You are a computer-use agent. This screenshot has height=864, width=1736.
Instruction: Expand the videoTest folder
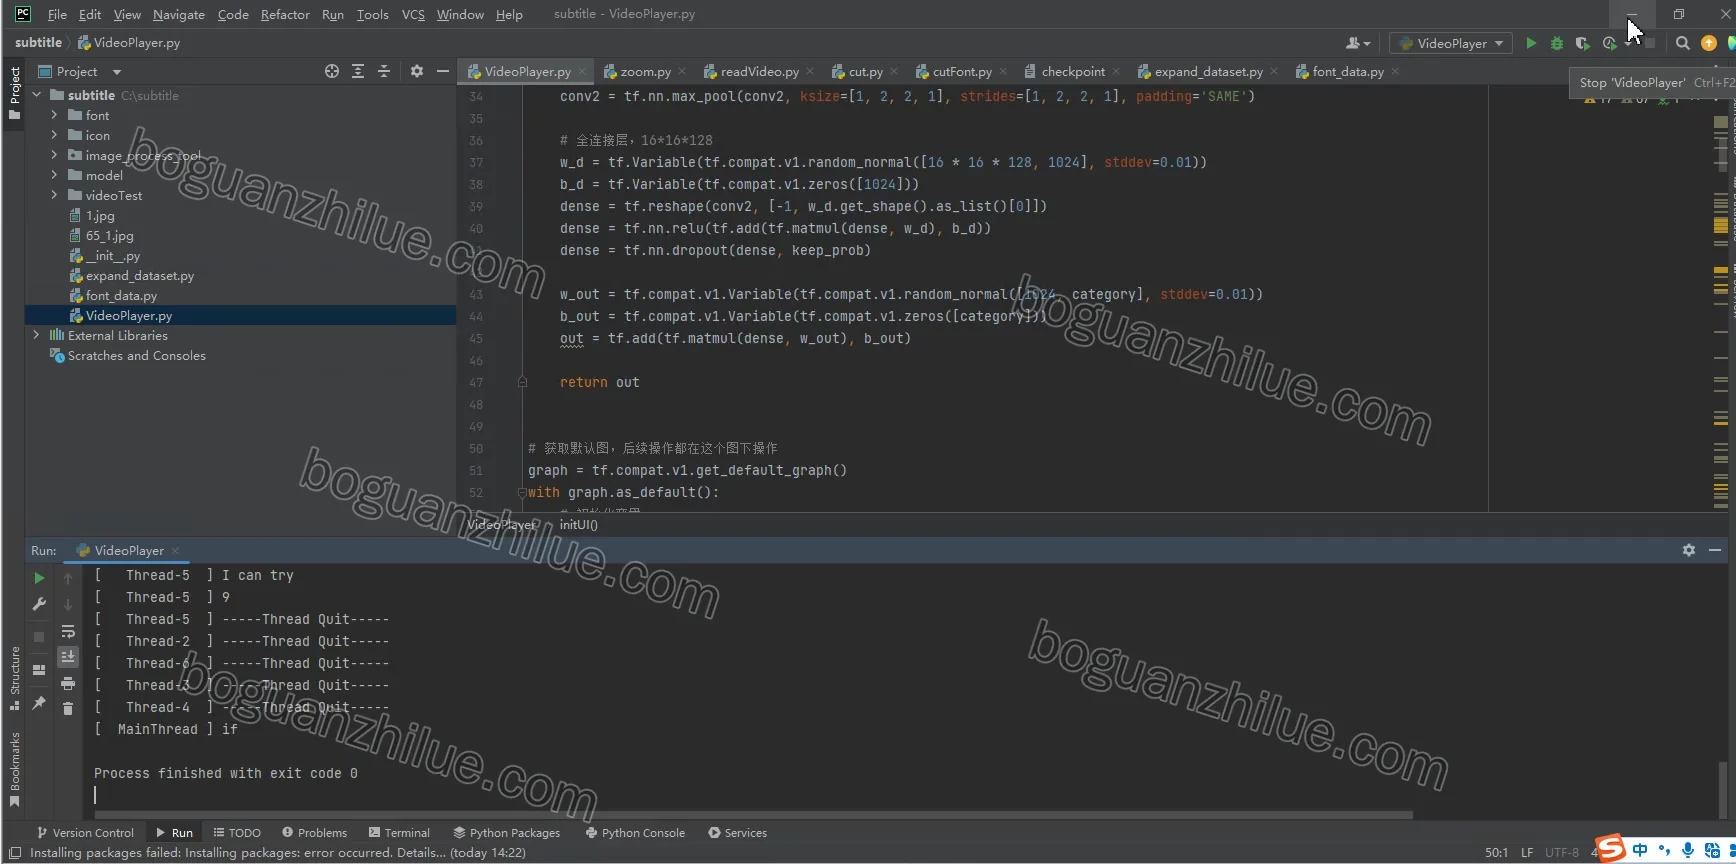pos(54,195)
